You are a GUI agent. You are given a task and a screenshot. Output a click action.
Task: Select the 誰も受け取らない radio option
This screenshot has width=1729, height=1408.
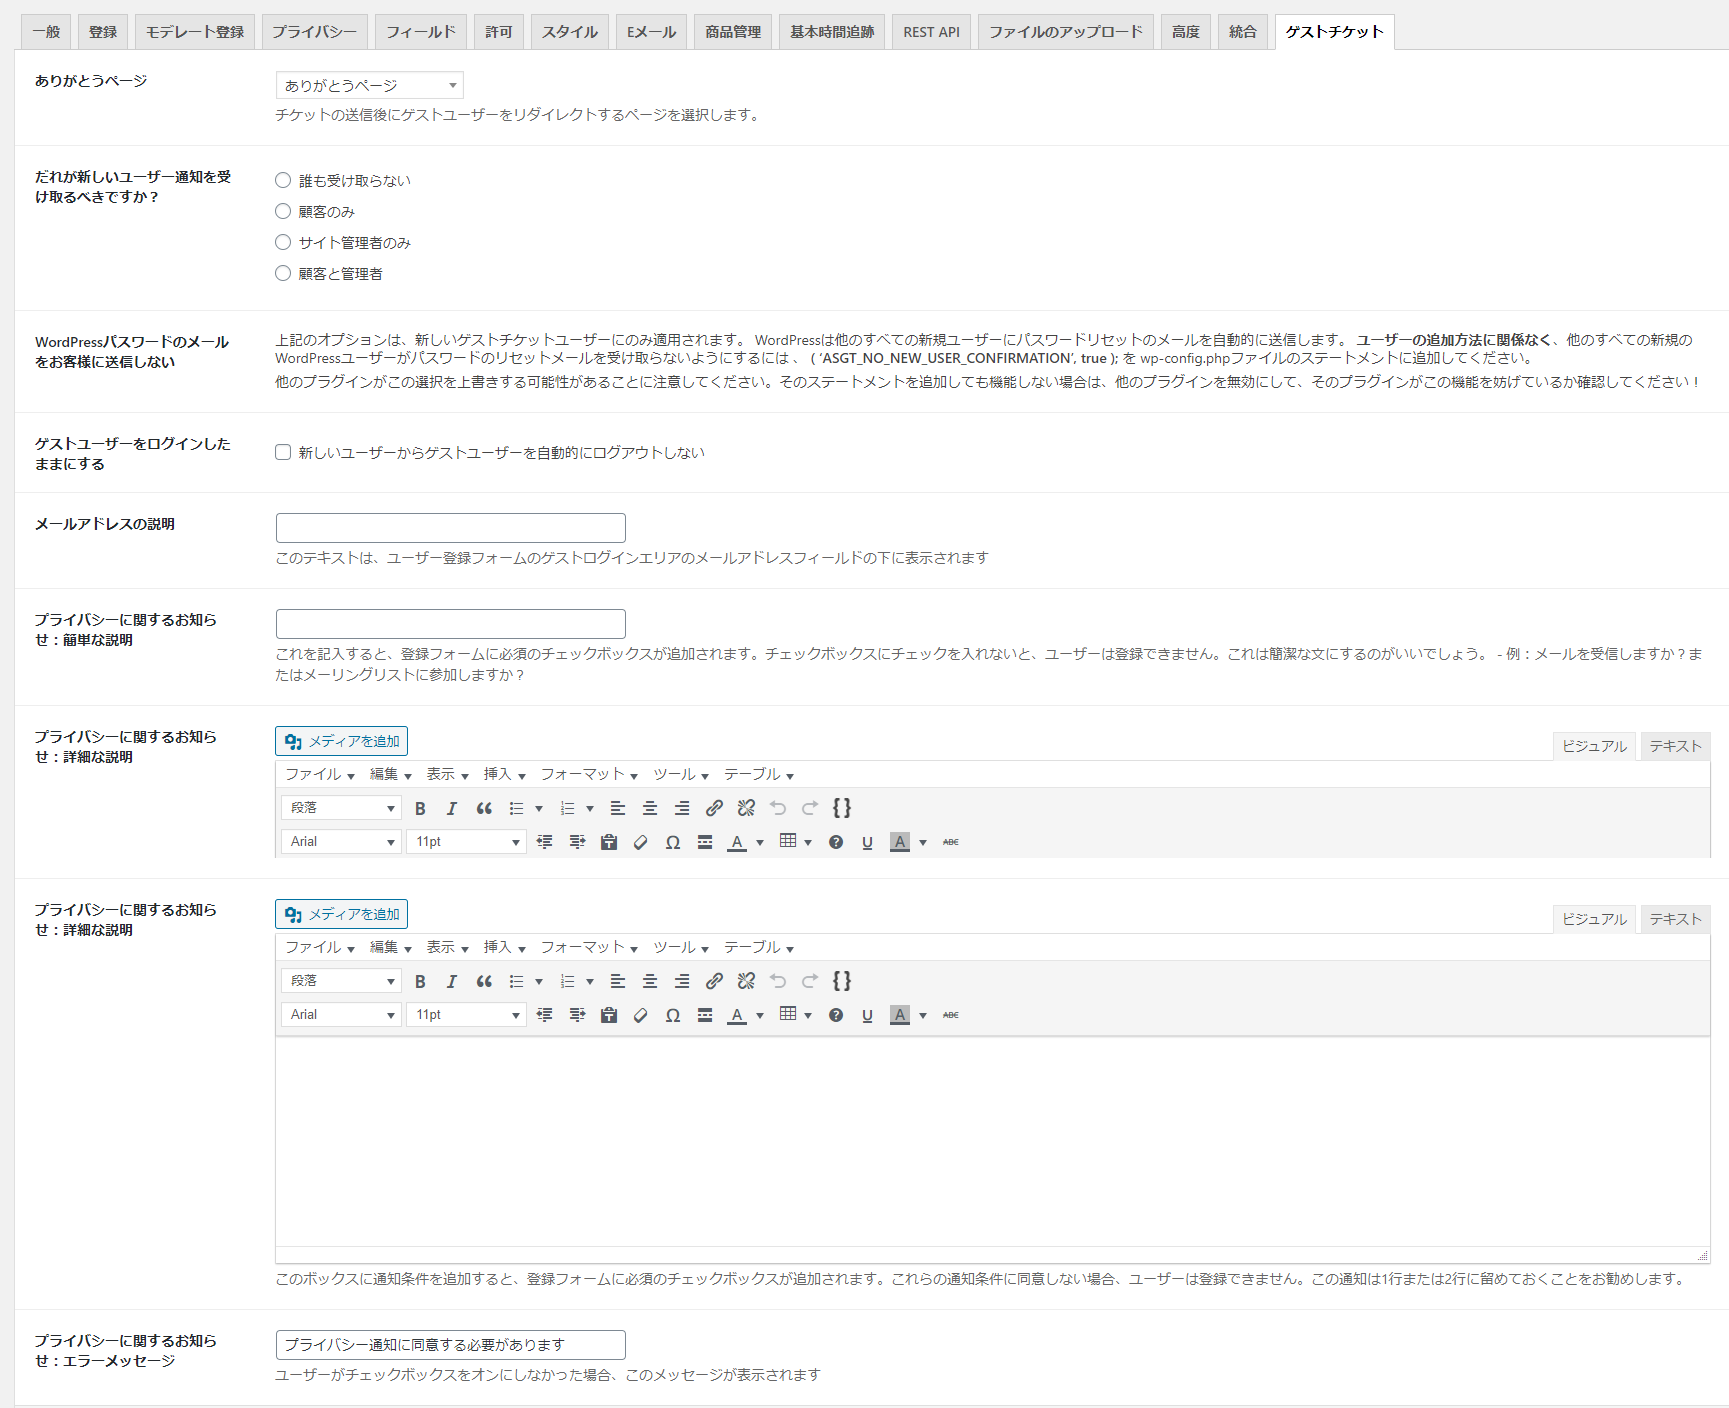point(283,180)
